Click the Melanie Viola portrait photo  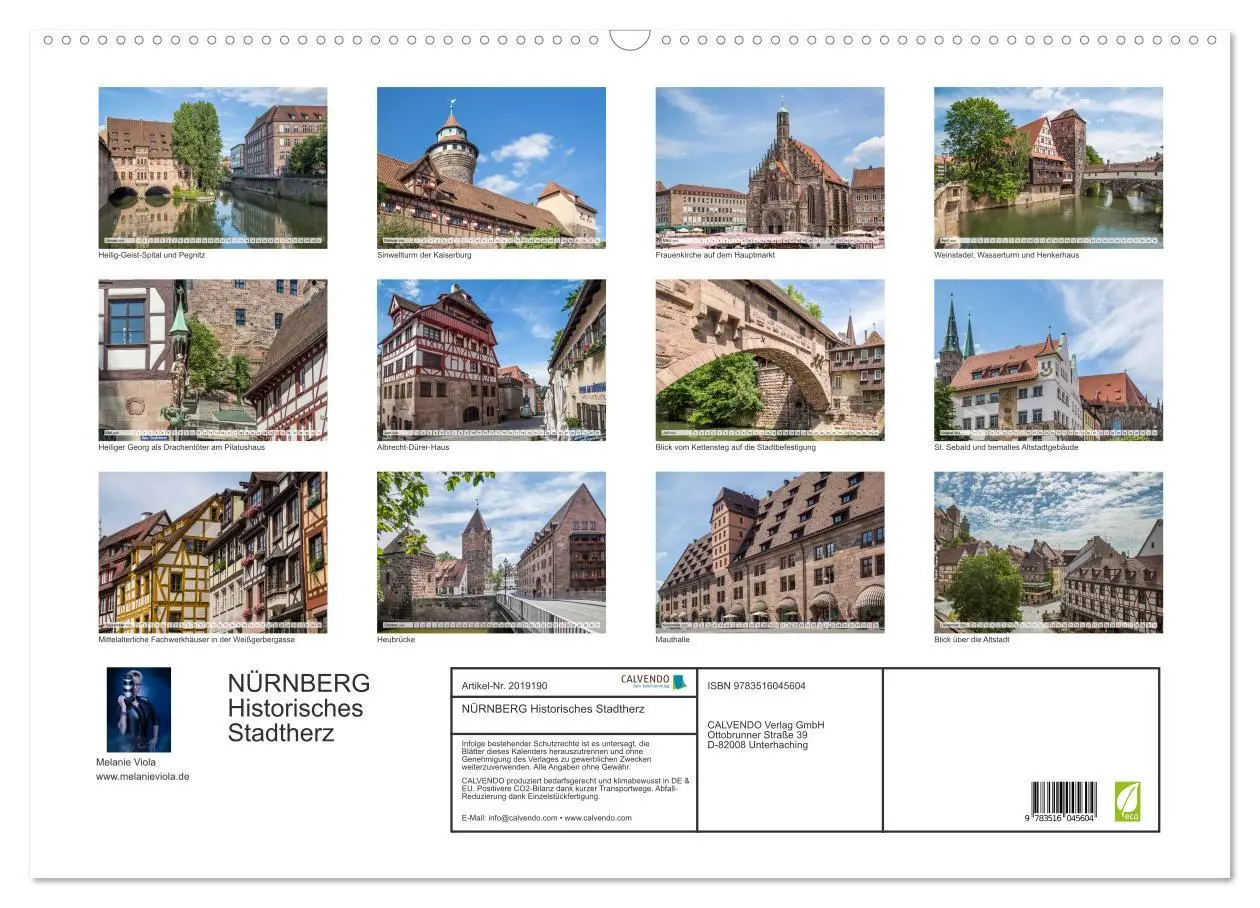tap(139, 710)
